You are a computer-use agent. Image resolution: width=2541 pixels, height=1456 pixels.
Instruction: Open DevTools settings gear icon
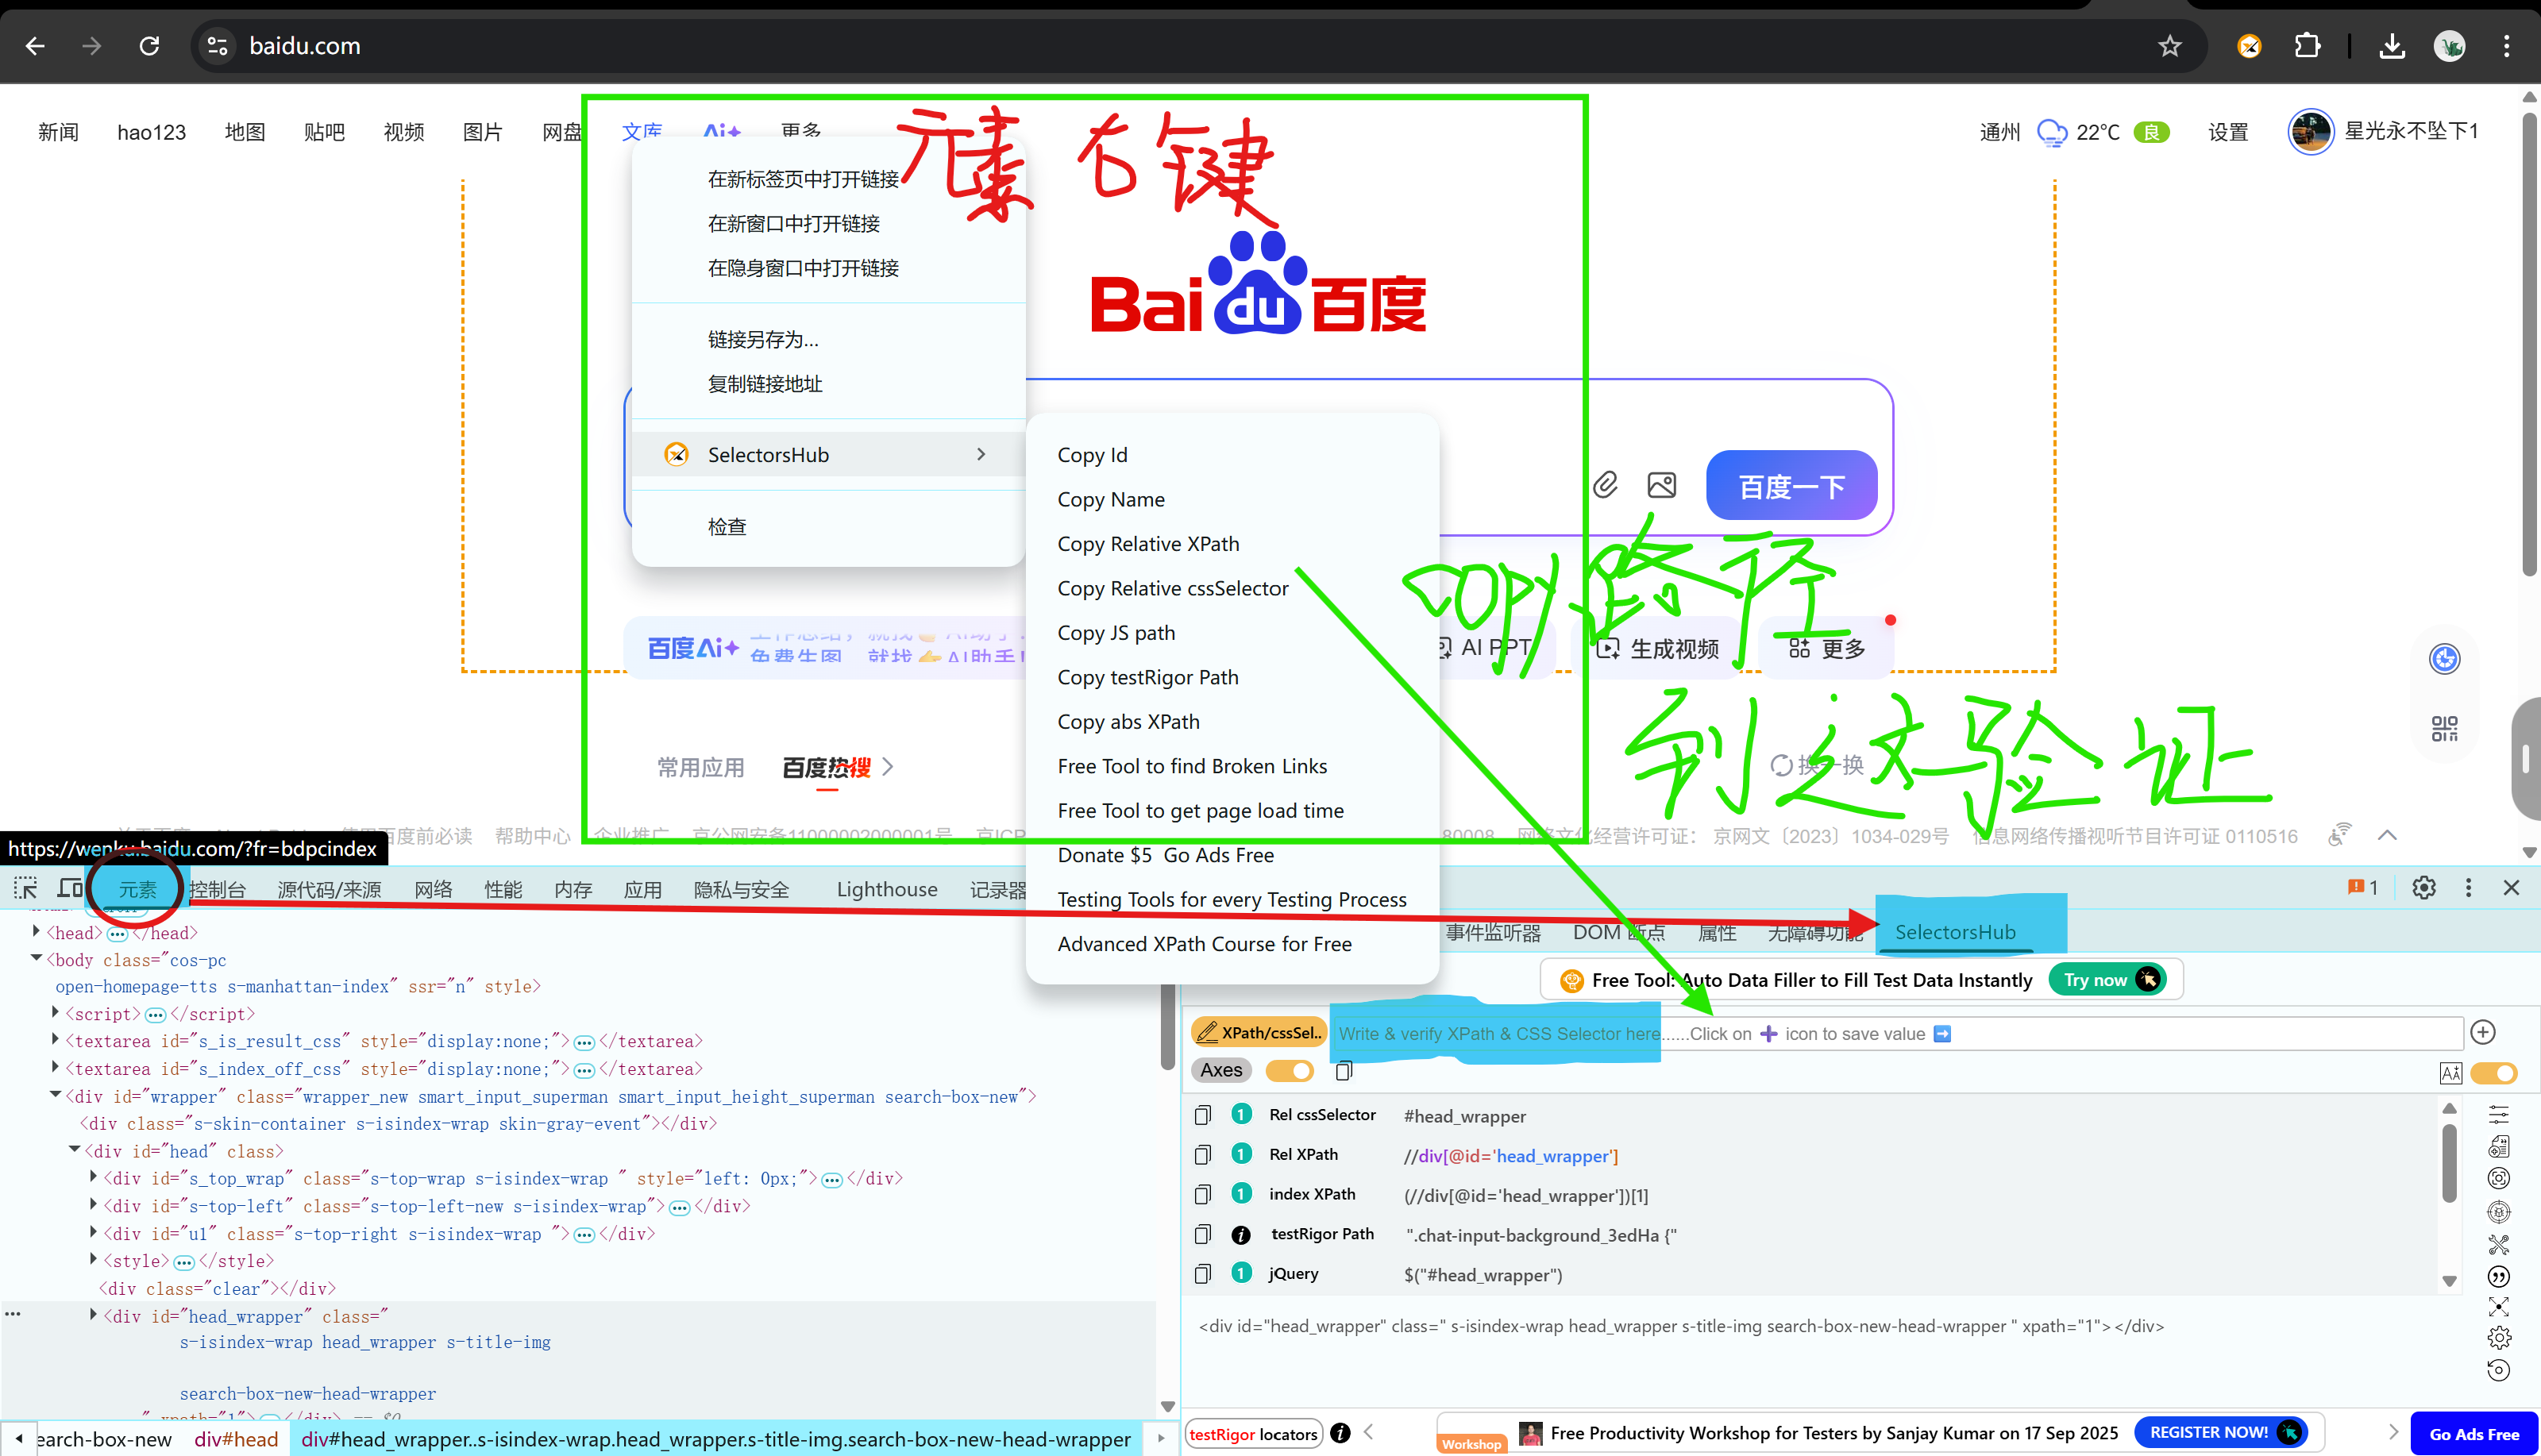coord(2424,888)
